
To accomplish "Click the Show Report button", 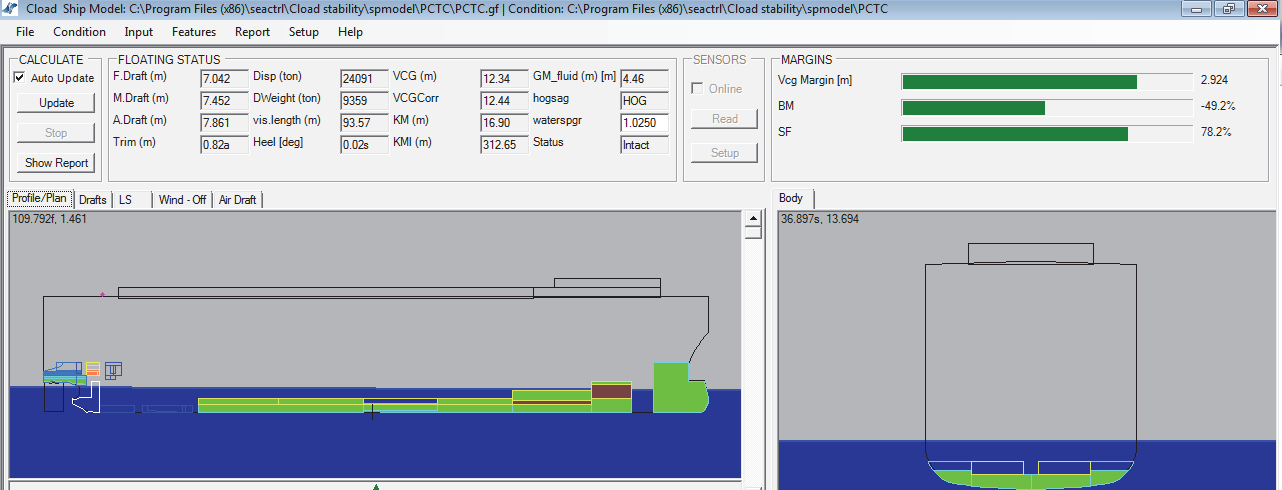I will [56, 163].
